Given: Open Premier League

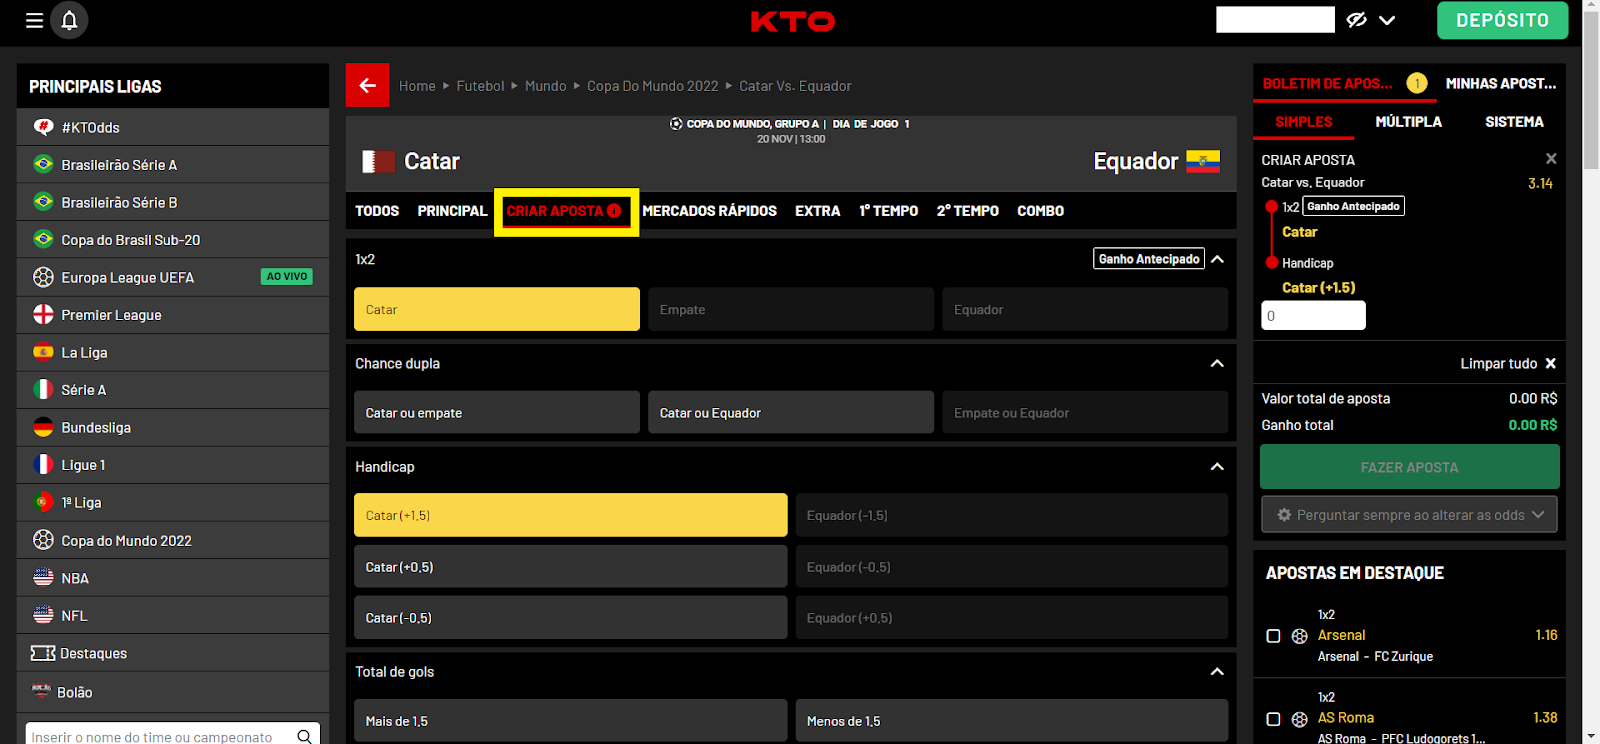Looking at the screenshot, I should [x=173, y=315].
